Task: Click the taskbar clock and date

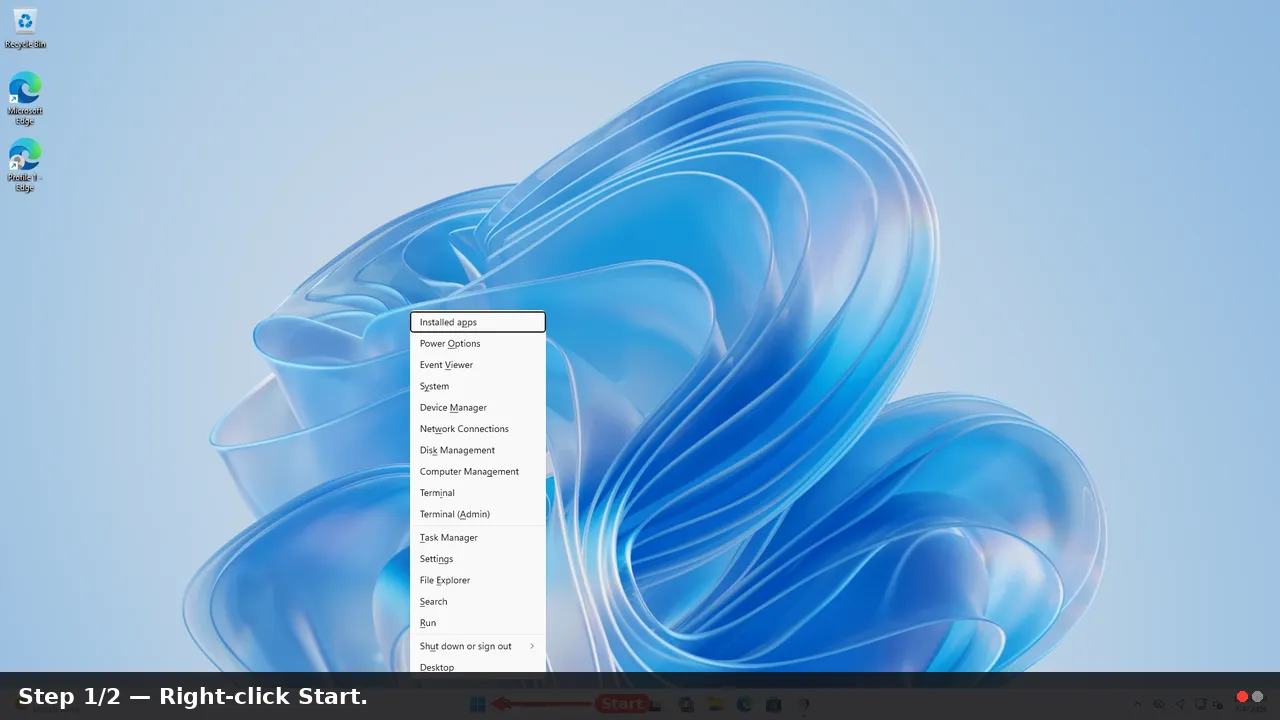Action: [1249, 704]
